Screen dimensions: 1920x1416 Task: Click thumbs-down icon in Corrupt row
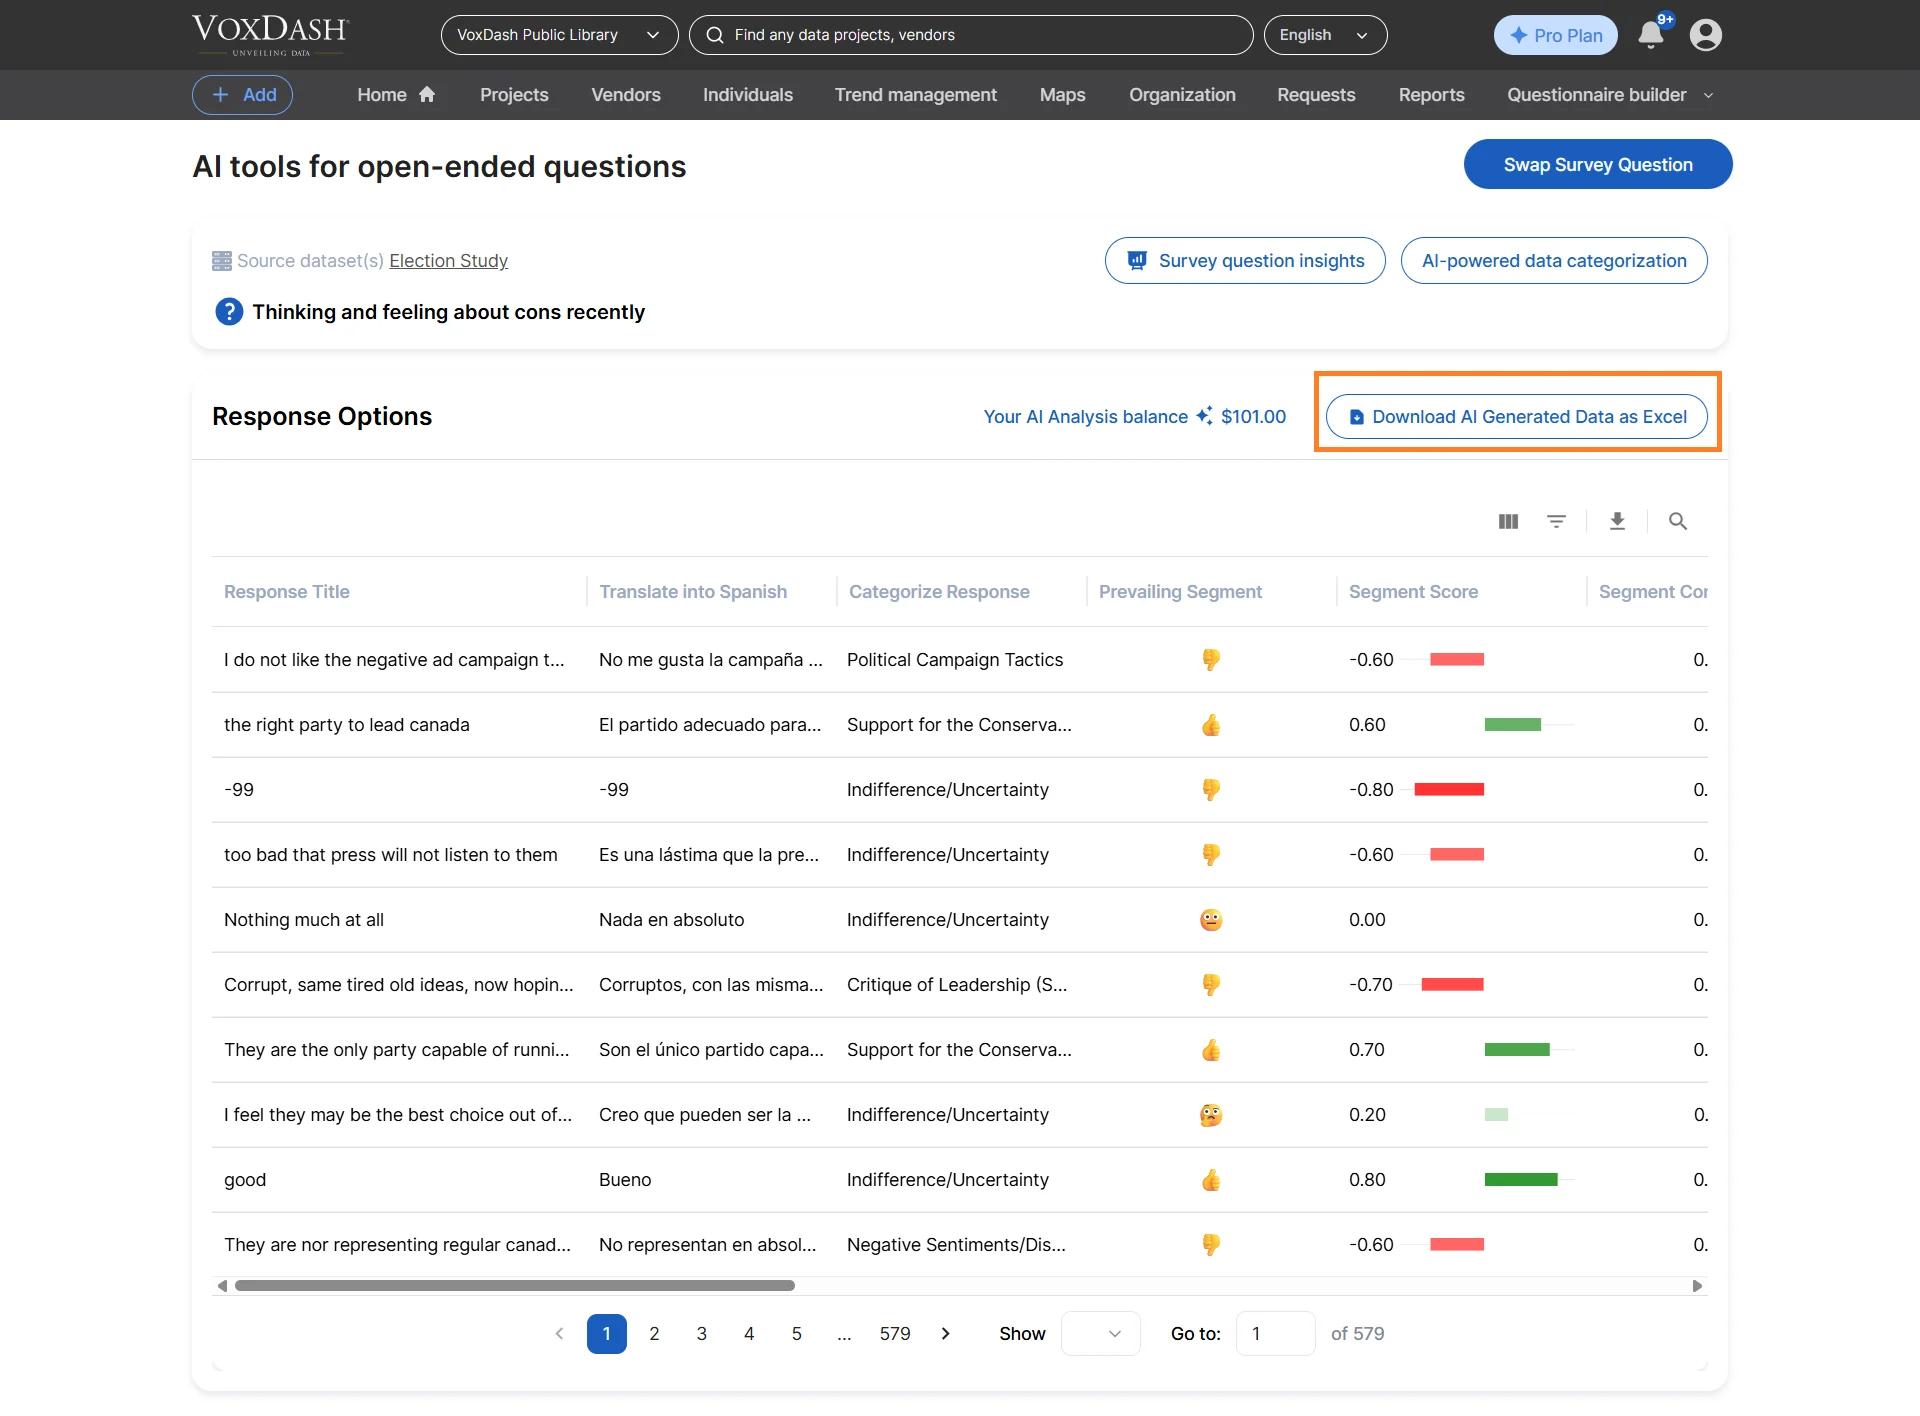[1211, 985]
